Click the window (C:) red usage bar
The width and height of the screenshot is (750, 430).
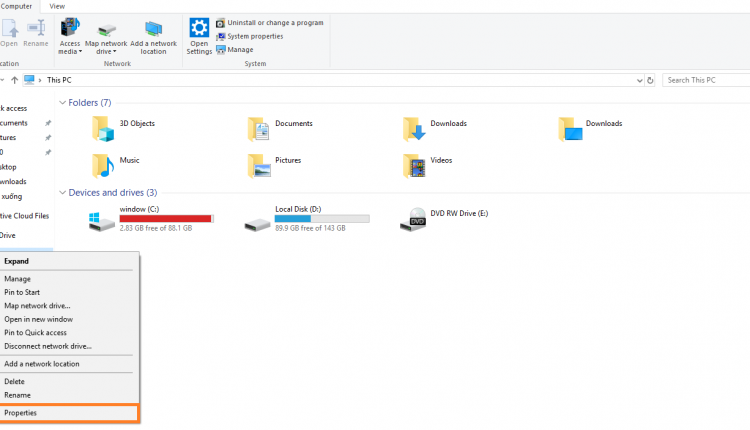pos(166,219)
